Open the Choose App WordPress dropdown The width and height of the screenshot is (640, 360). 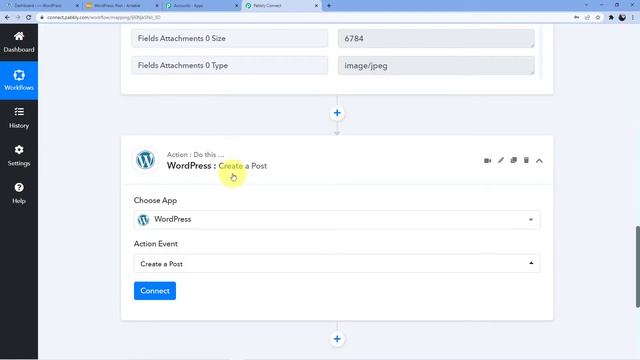(x=337, y=220)
